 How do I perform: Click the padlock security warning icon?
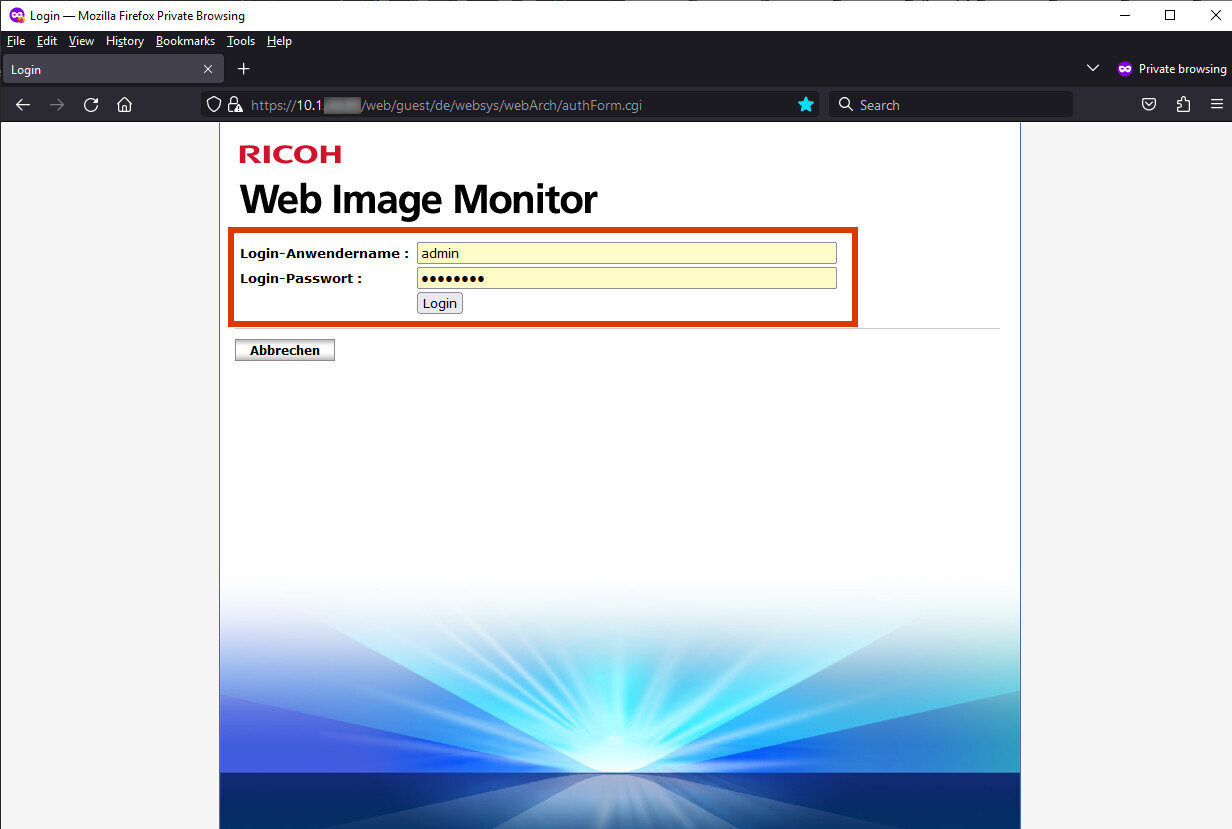pos(235,104)
